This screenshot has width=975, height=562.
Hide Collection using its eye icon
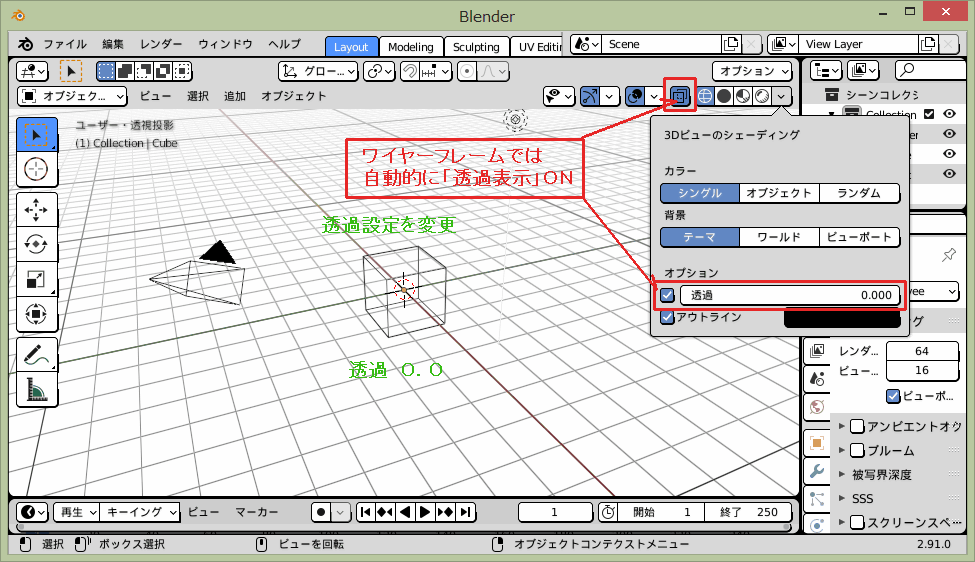click(x=949, y=114)
